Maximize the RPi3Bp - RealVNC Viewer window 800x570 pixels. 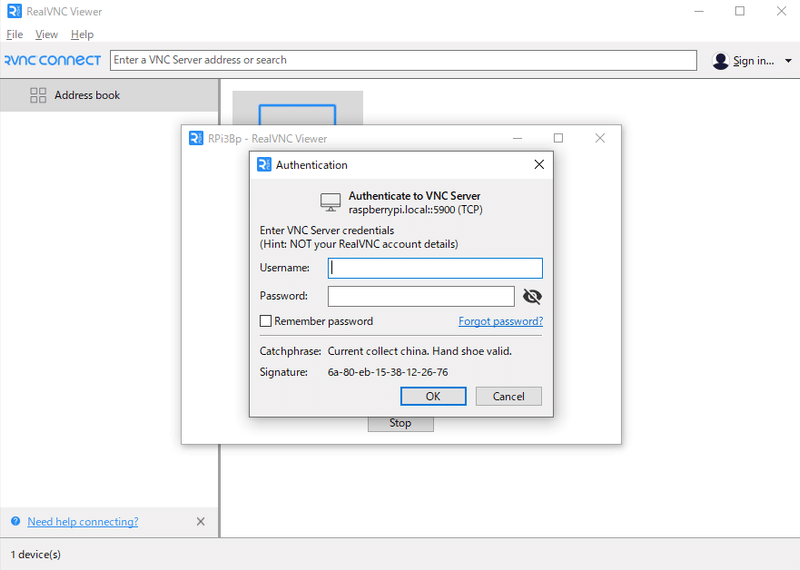pyautogui.click(x=558, y=138)
